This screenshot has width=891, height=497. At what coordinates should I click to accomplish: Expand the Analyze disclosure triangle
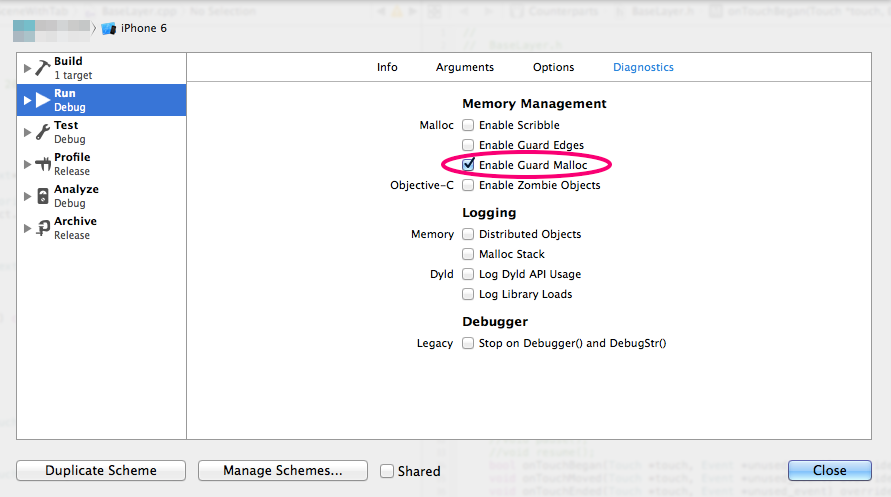pyautogui.click(x=27, y=196)
